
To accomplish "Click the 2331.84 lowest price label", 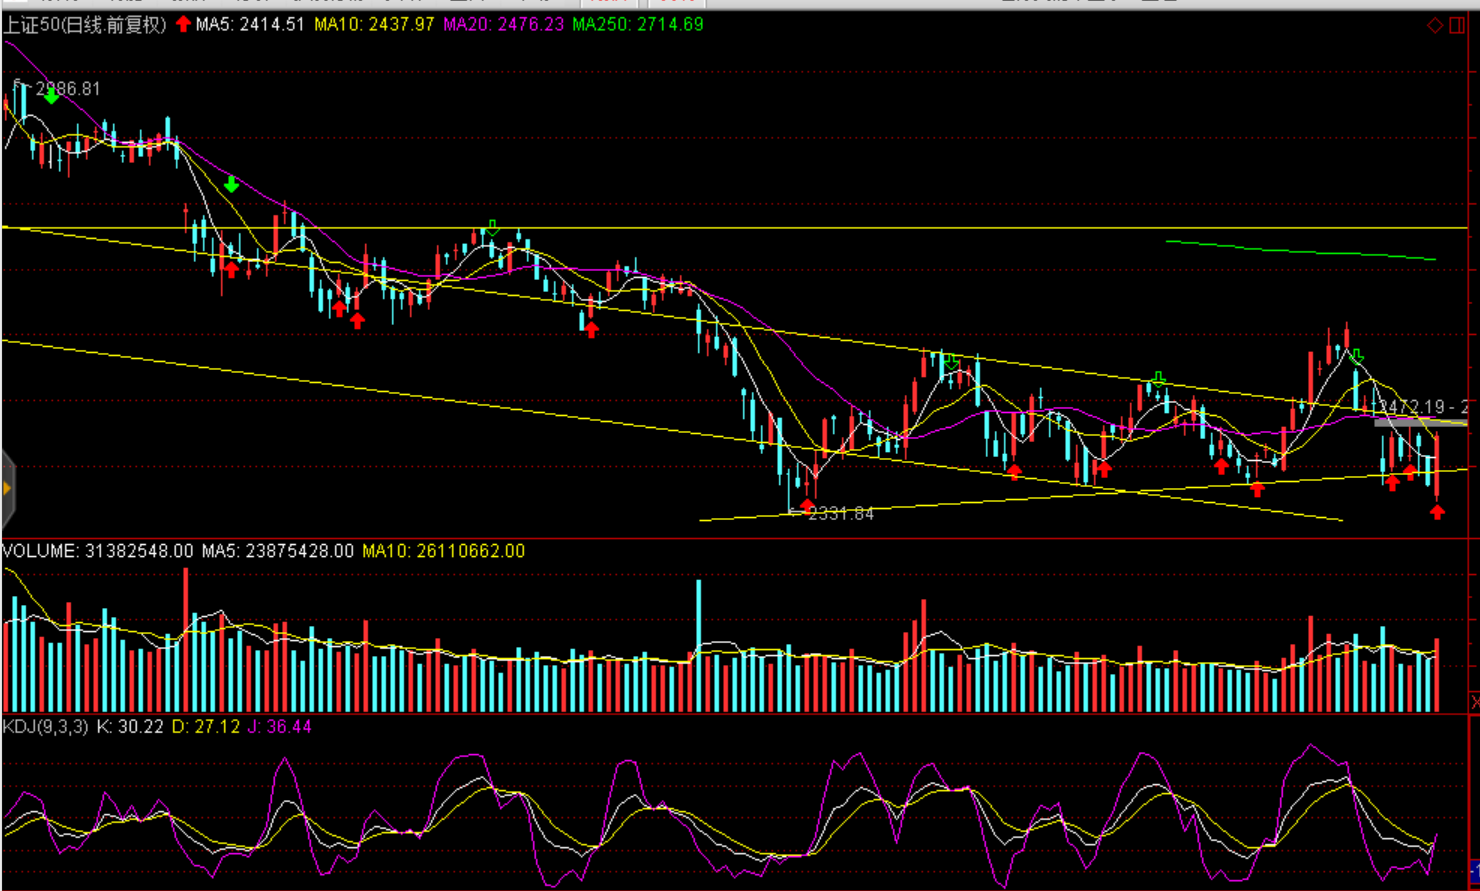I will point(839,513).
